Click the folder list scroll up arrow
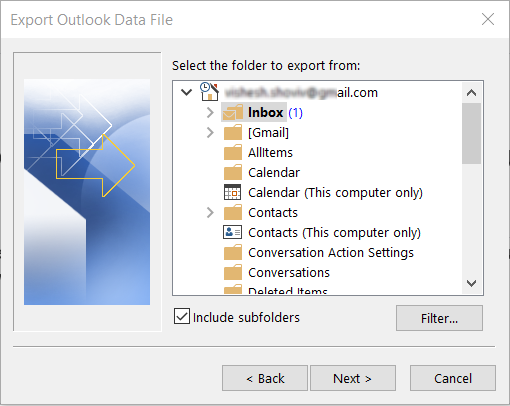 471,93
